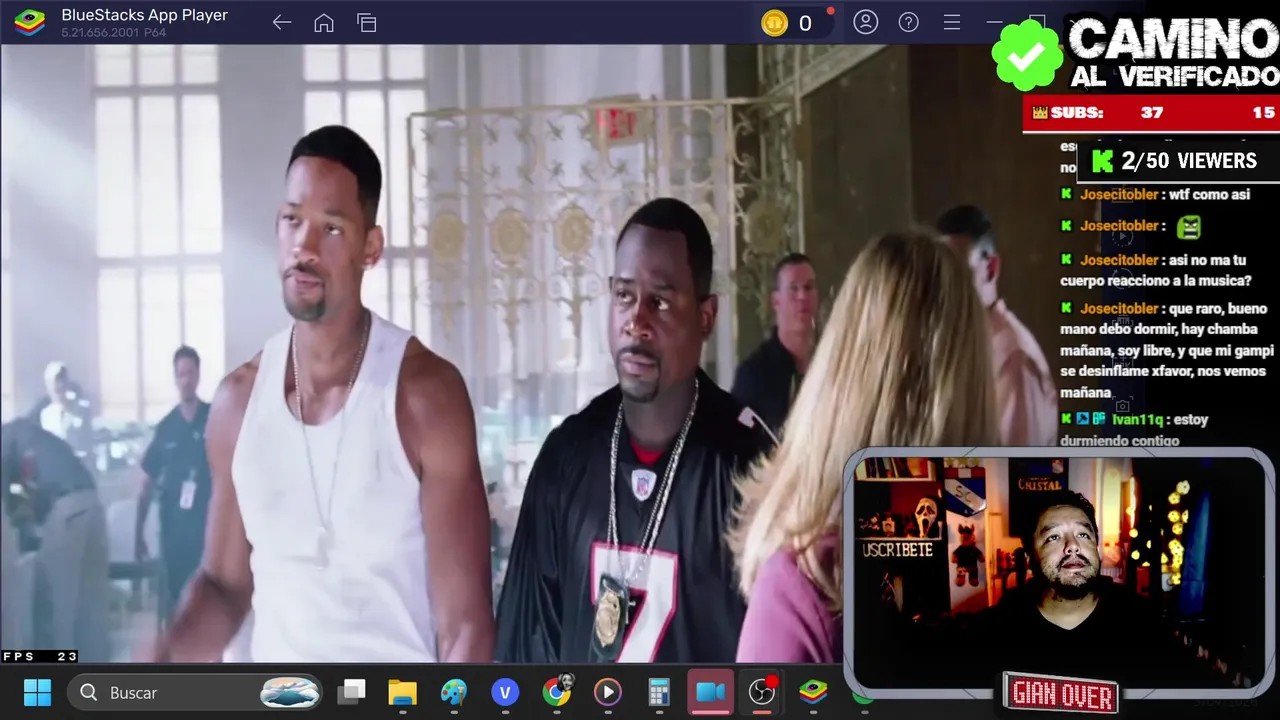Open BlueStacks hamburger menu
This screenshot has width=1280, height=720.
point(952,22)
